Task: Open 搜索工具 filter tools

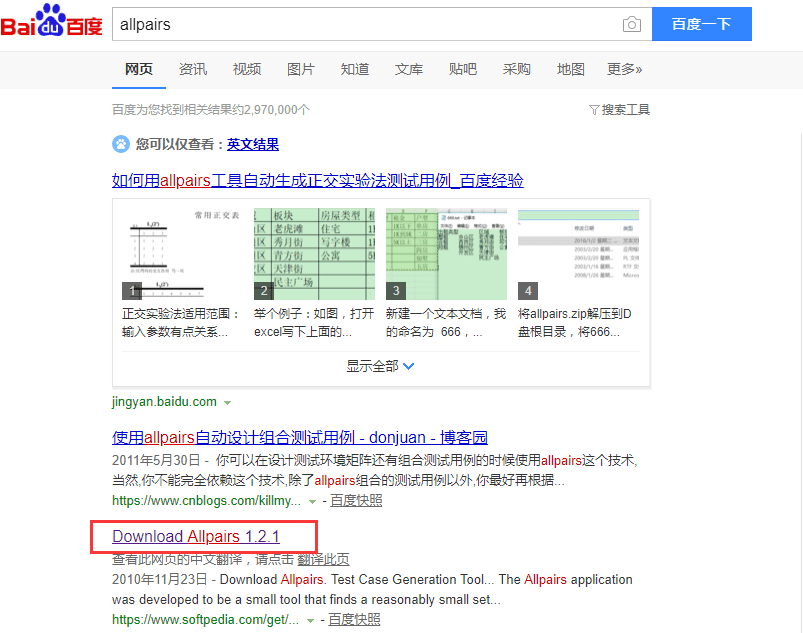Action: pyautogui.click(x=620, y=110)
